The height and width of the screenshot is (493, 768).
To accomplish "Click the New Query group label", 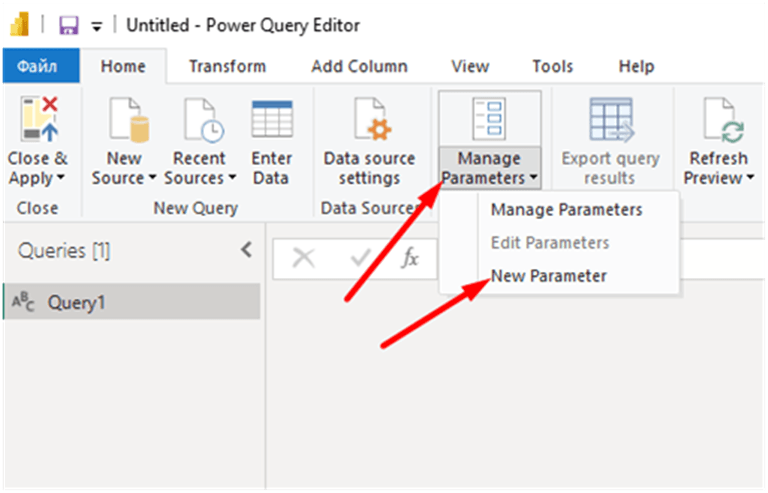I will click(x=196, y=208).
